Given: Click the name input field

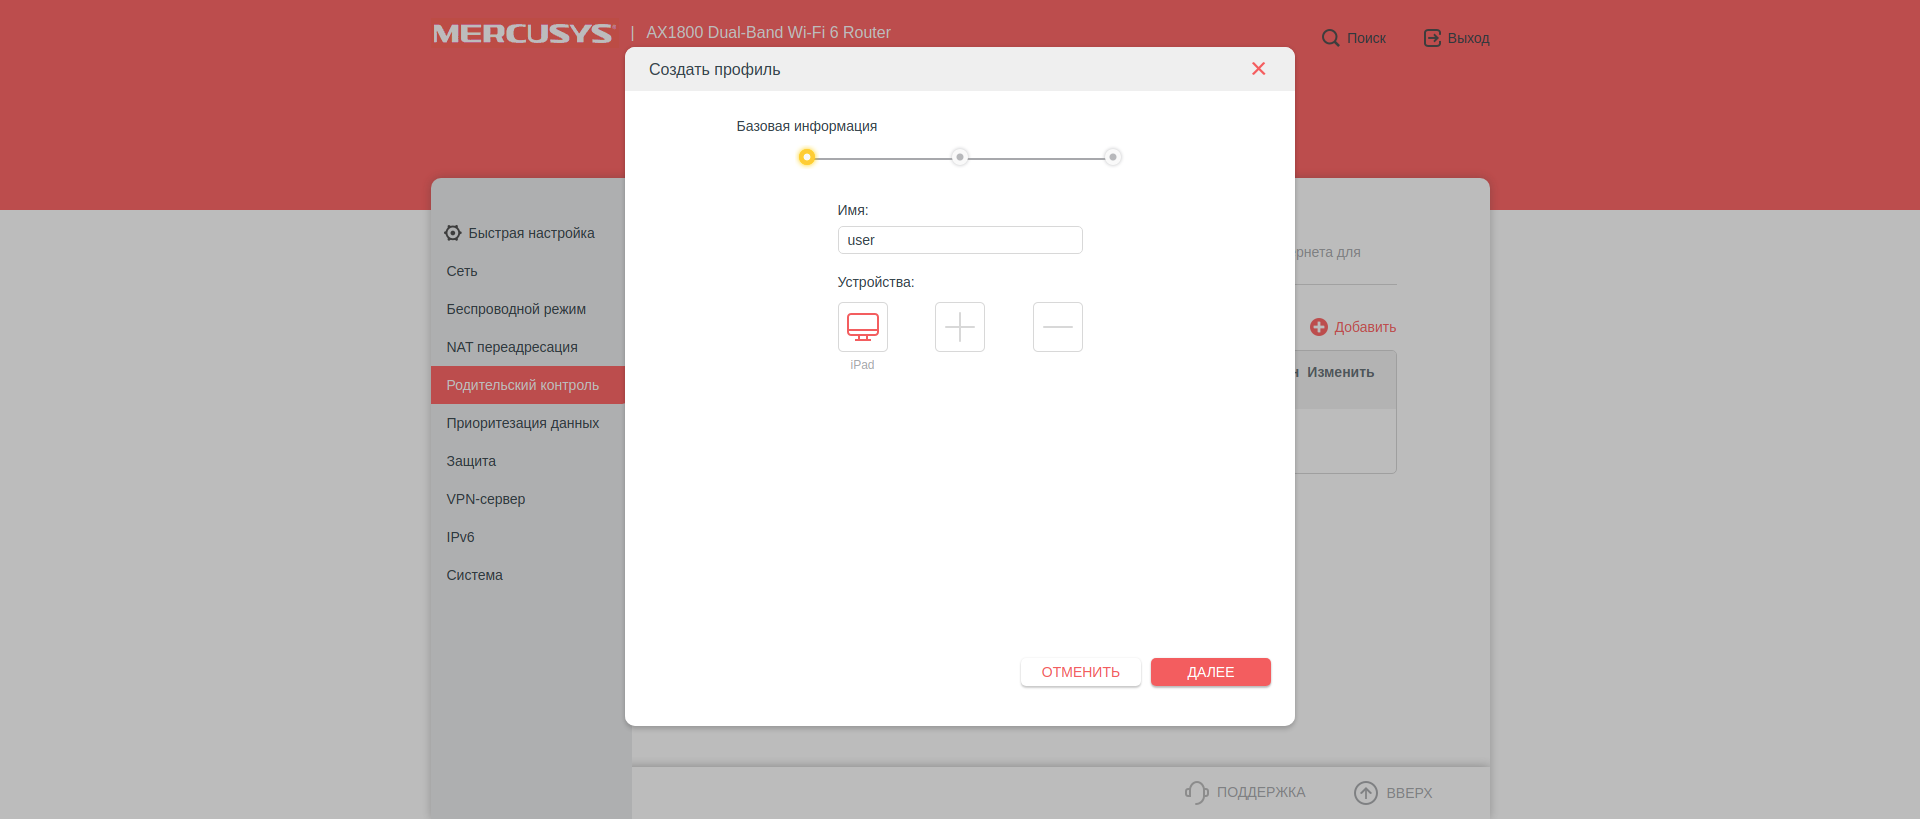Looking at the screenshot, I should tap(959, 240).
